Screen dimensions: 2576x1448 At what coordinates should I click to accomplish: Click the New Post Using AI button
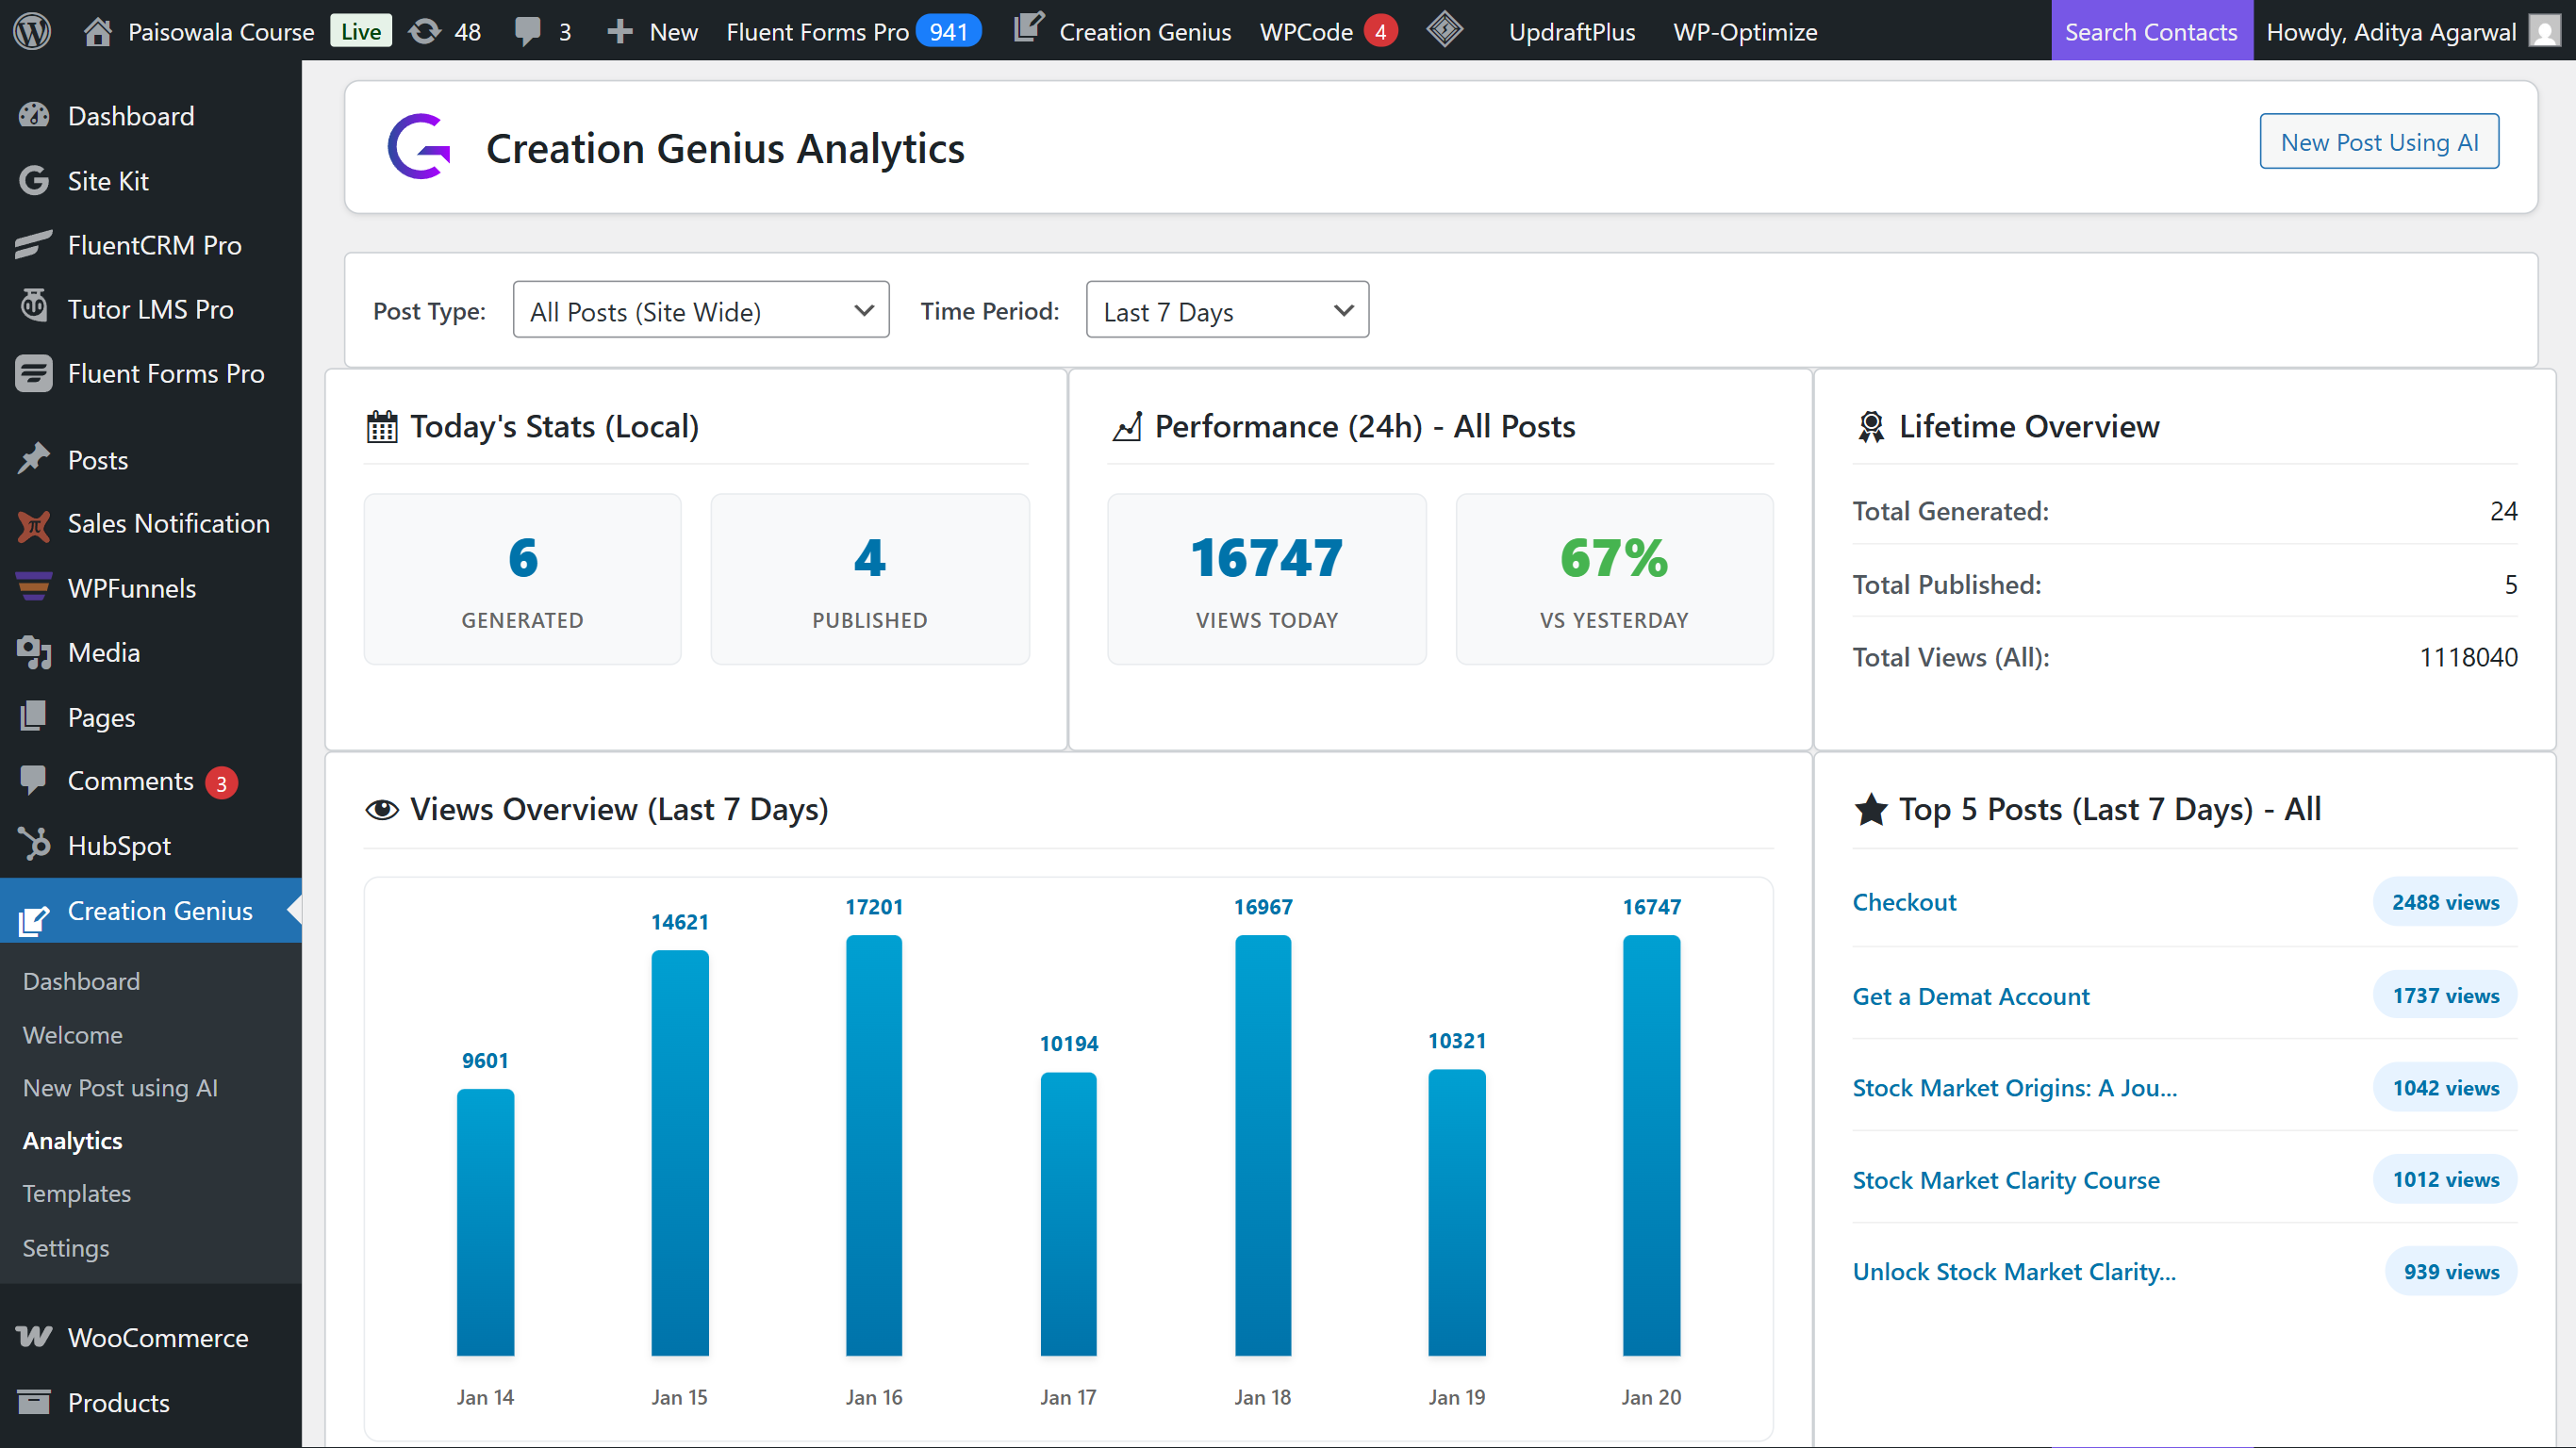pos(2379,141)
